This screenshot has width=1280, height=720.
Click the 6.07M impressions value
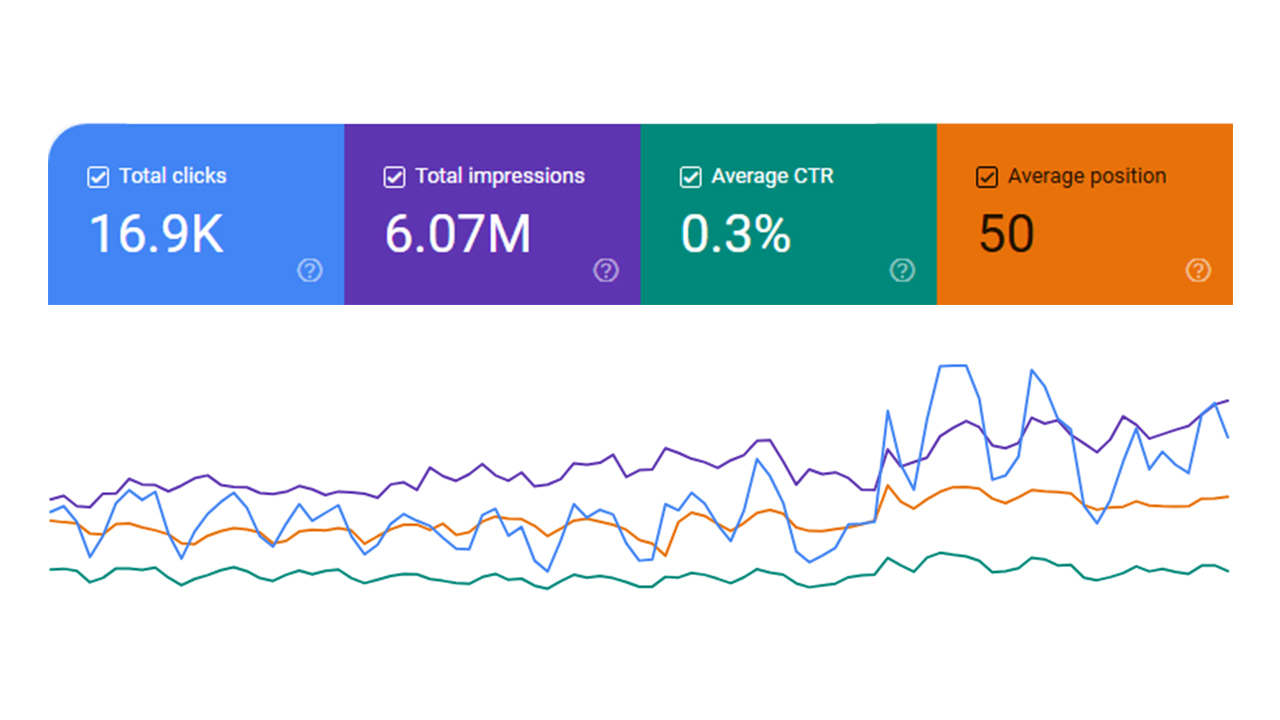coord(458,233)
